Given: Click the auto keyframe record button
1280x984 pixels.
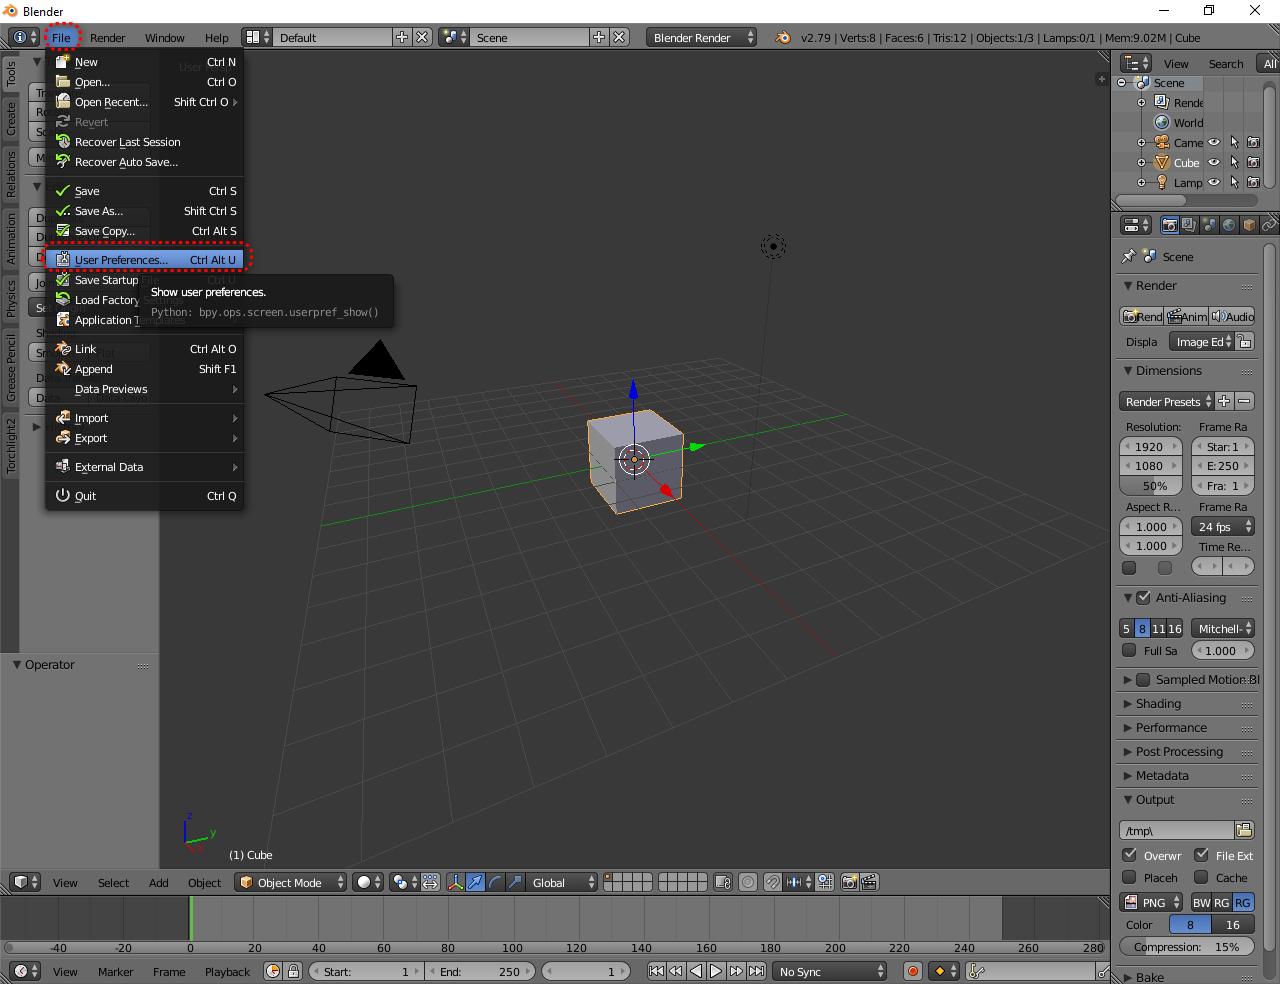Looking at the screenshot, I should (x=912, y=971).
